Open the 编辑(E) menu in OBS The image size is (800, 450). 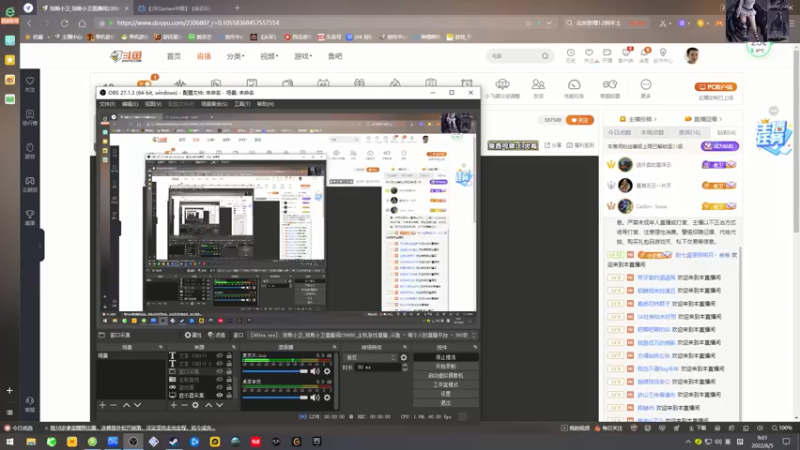point(130,104)
